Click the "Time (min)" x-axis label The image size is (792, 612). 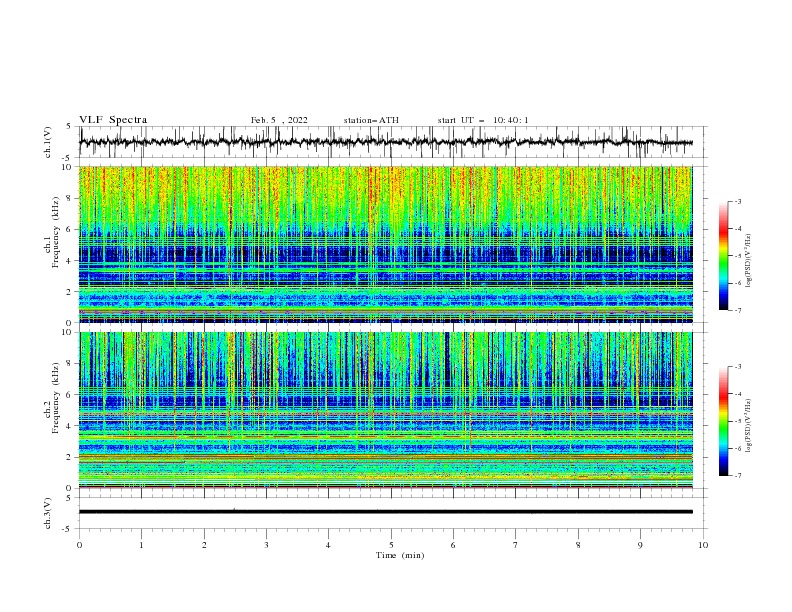click(400, 555)
